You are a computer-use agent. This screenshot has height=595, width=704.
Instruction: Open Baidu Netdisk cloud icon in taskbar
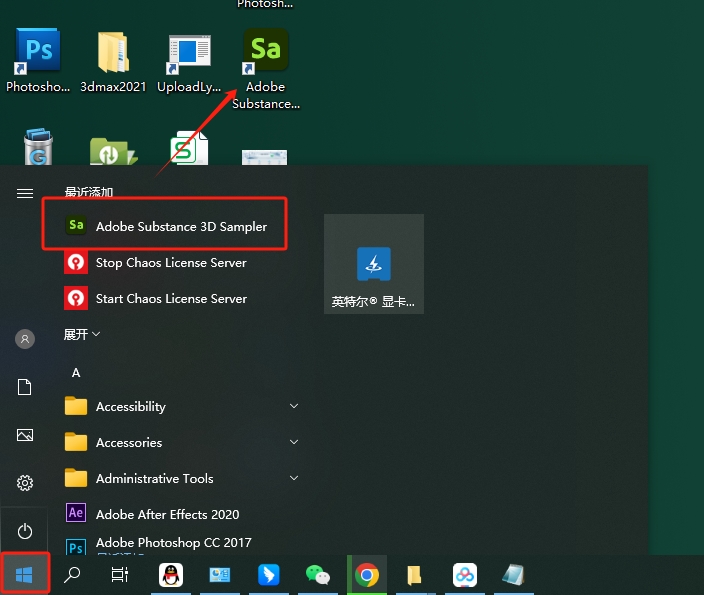pos(465,574)
